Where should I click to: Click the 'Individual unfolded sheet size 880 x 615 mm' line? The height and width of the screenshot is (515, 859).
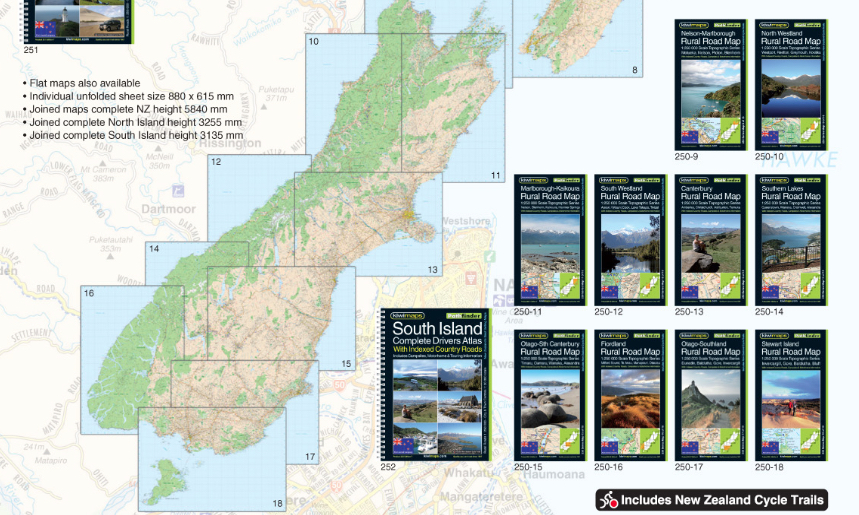point(129,96)
